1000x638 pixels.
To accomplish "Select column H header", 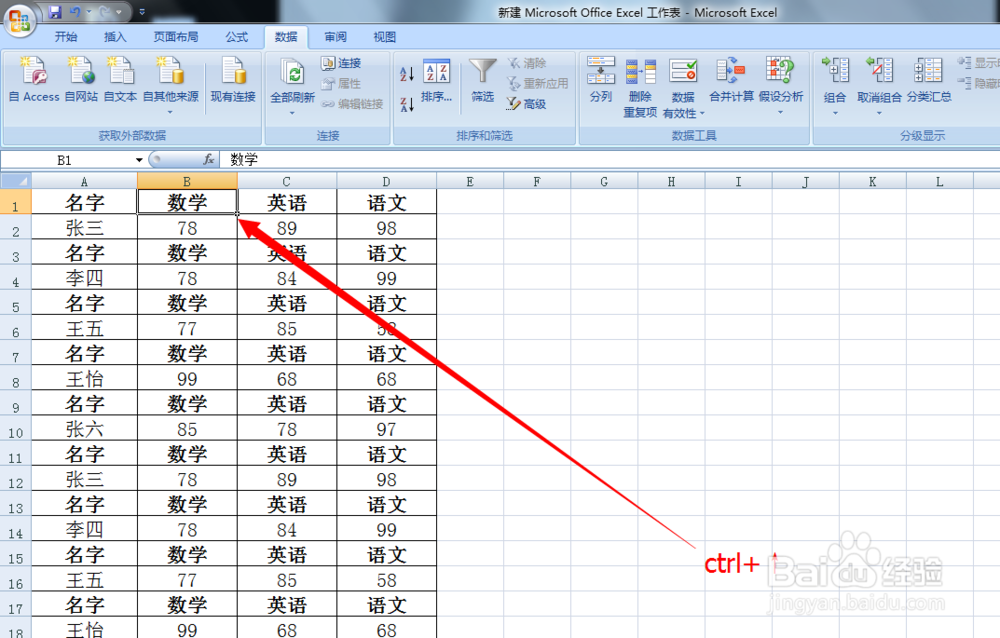I will (672, 182).
